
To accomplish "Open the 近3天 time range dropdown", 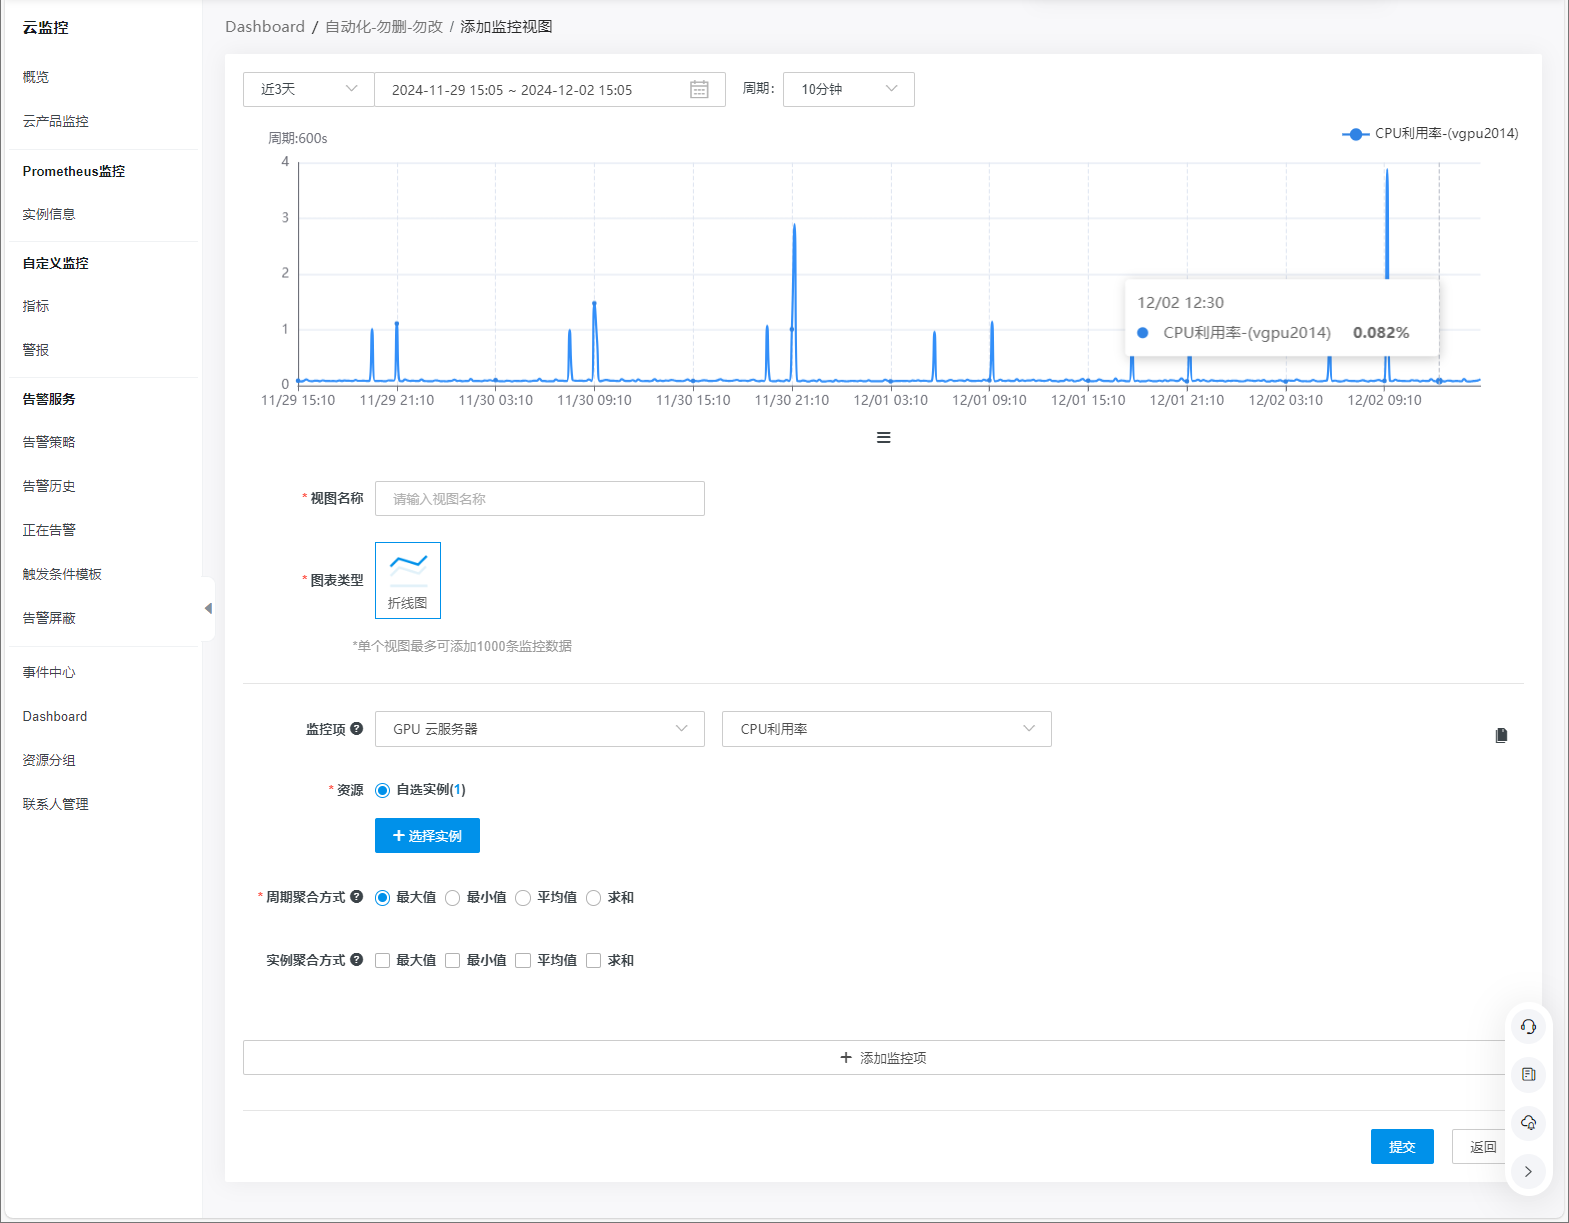I will [x=308, y=90].
